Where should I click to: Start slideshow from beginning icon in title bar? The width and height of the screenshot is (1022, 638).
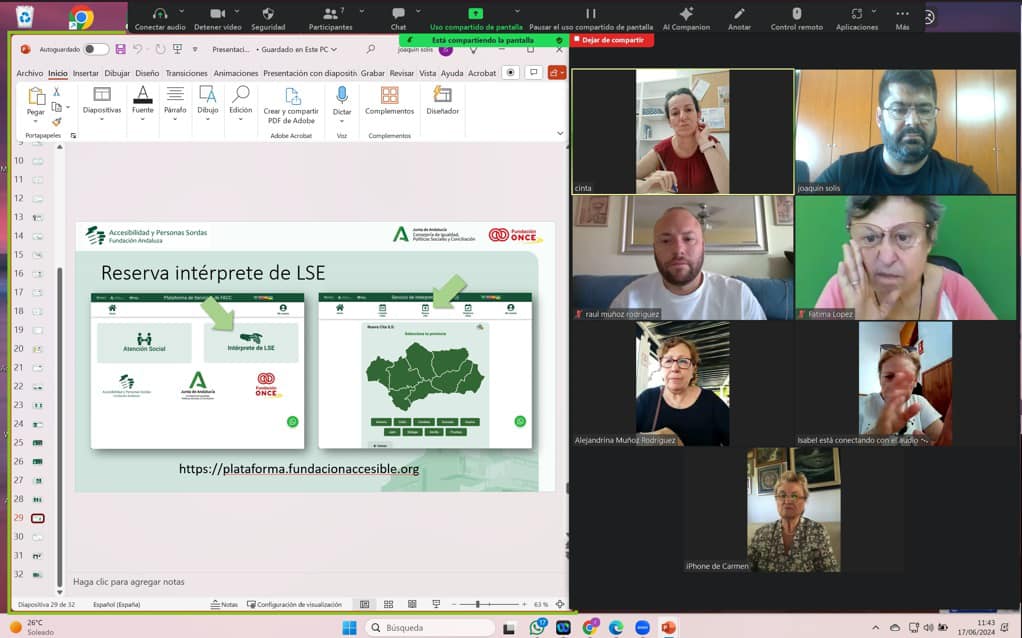tap(177, 49)
